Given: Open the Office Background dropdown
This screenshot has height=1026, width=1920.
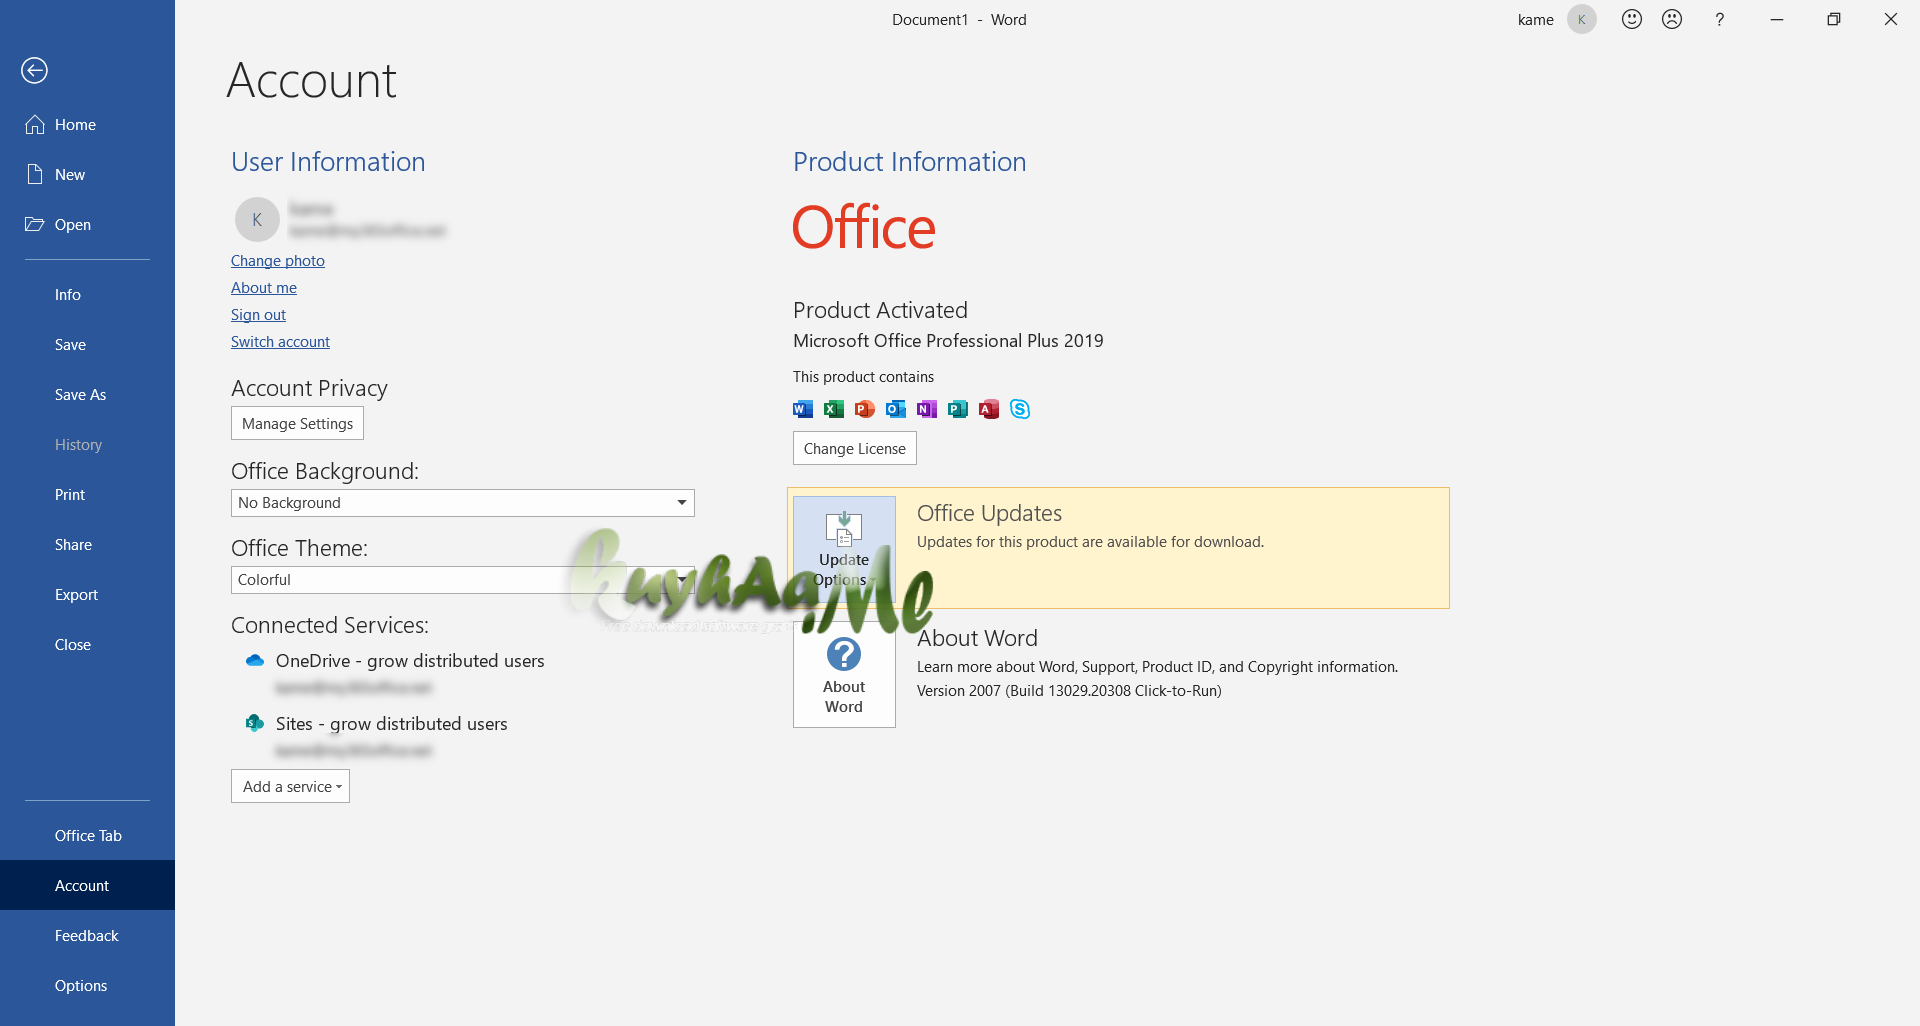Looking at the screenshot, I should coord(462,503).
